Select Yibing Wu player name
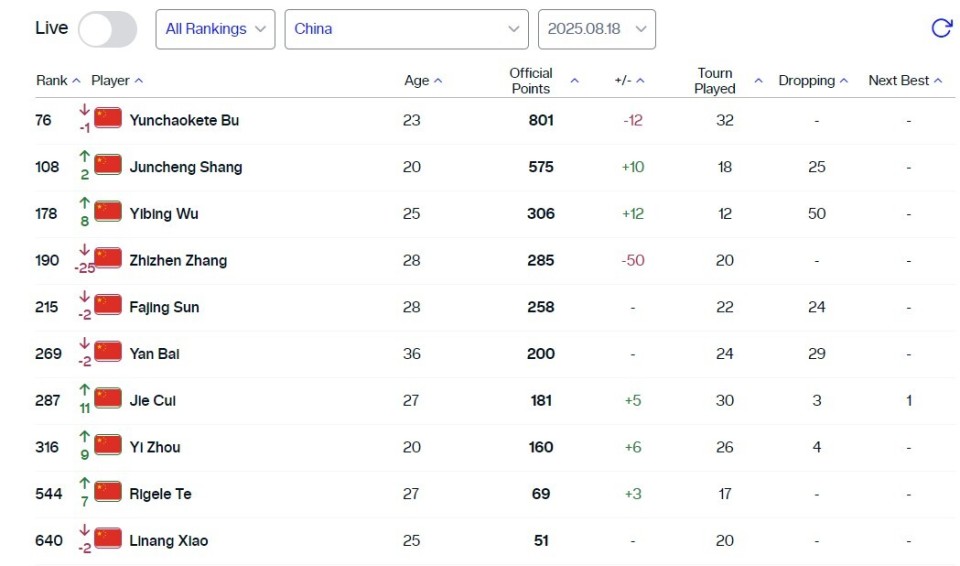 pos(163,213)
